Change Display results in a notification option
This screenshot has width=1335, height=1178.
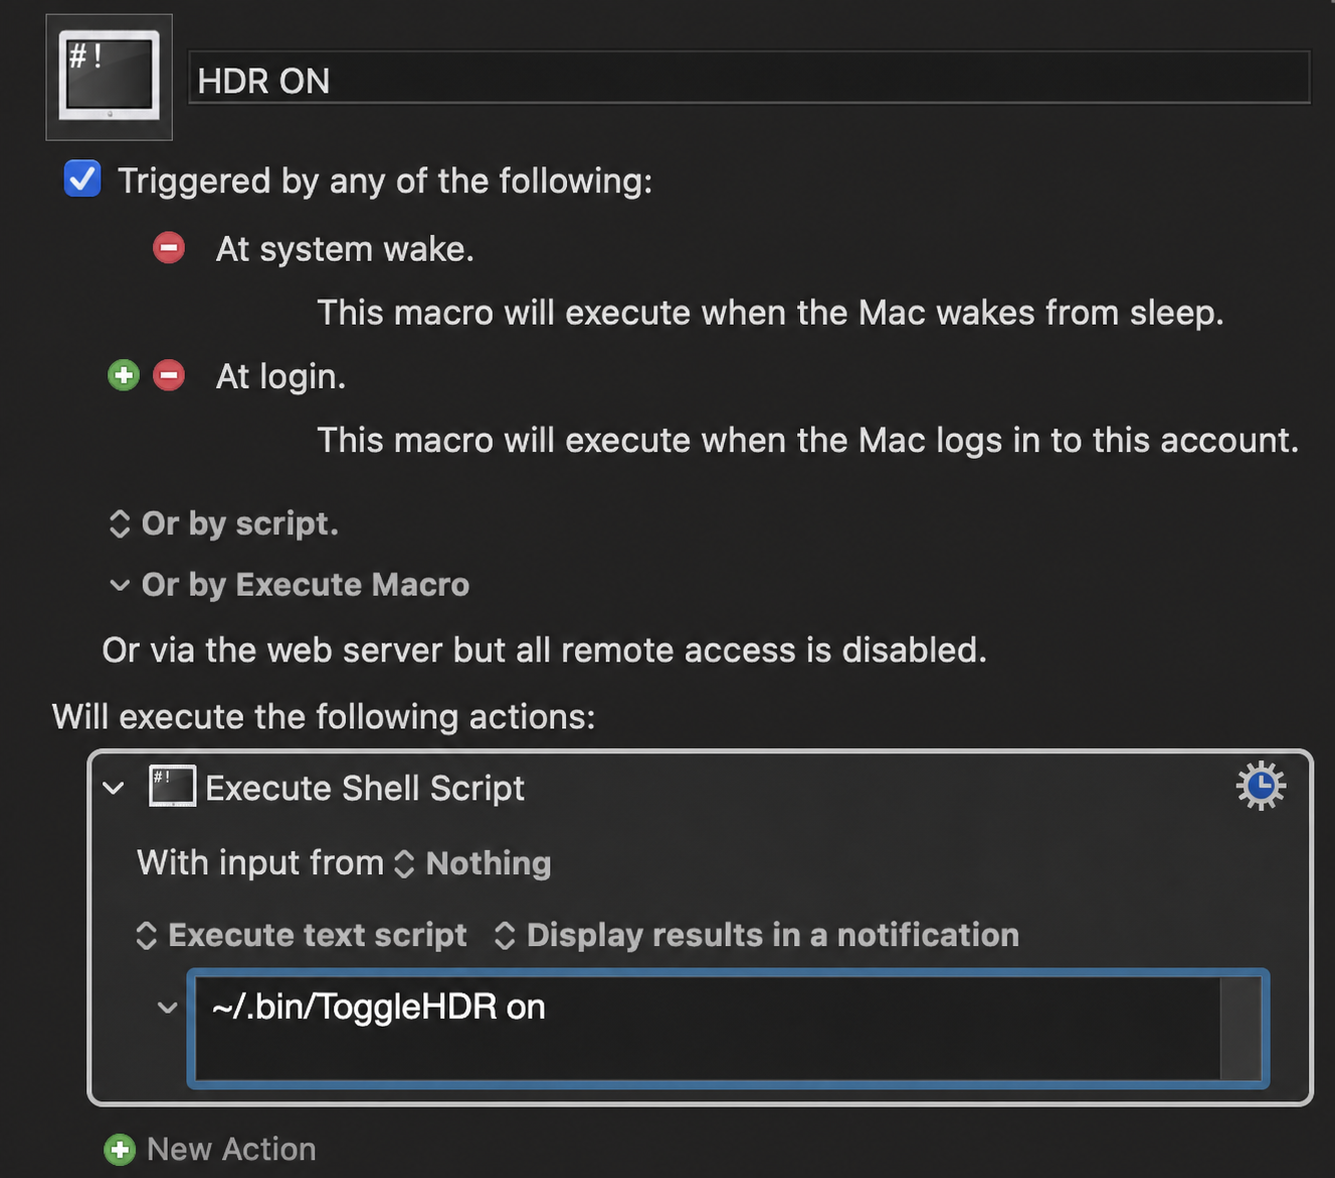pos(757,936)
